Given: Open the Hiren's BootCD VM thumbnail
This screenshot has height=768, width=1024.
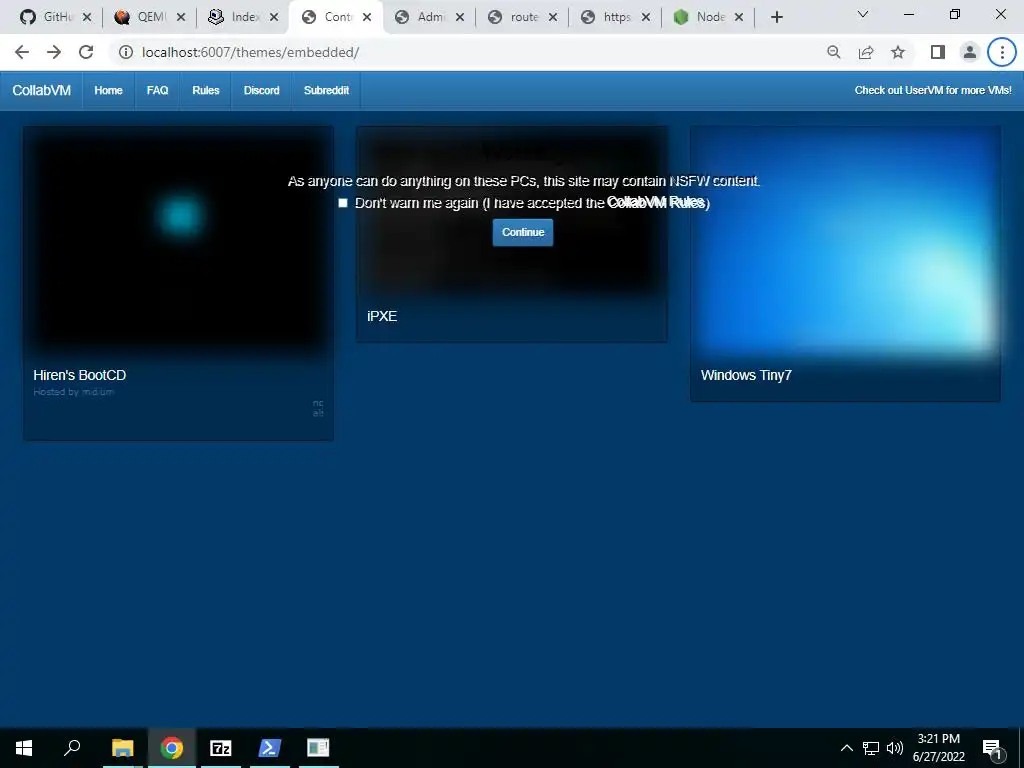Looking at the screenshot, I should [178, 241].
